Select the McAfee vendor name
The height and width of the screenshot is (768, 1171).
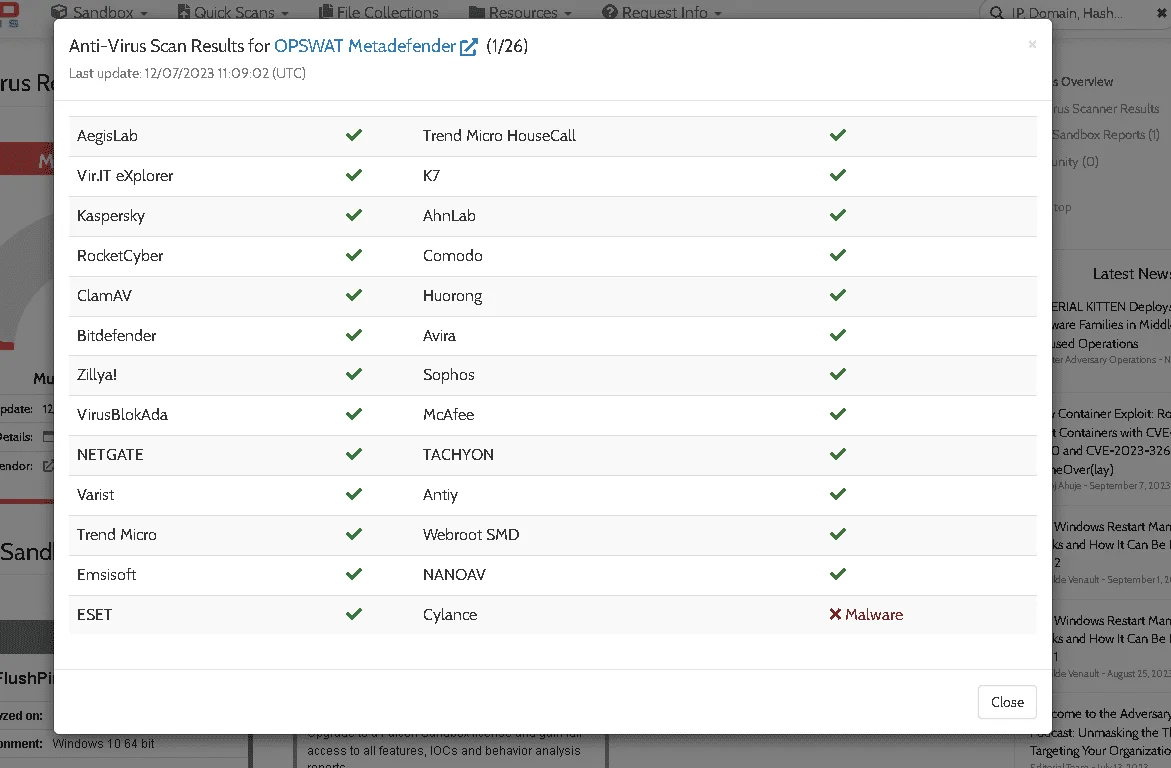point(448,415)
